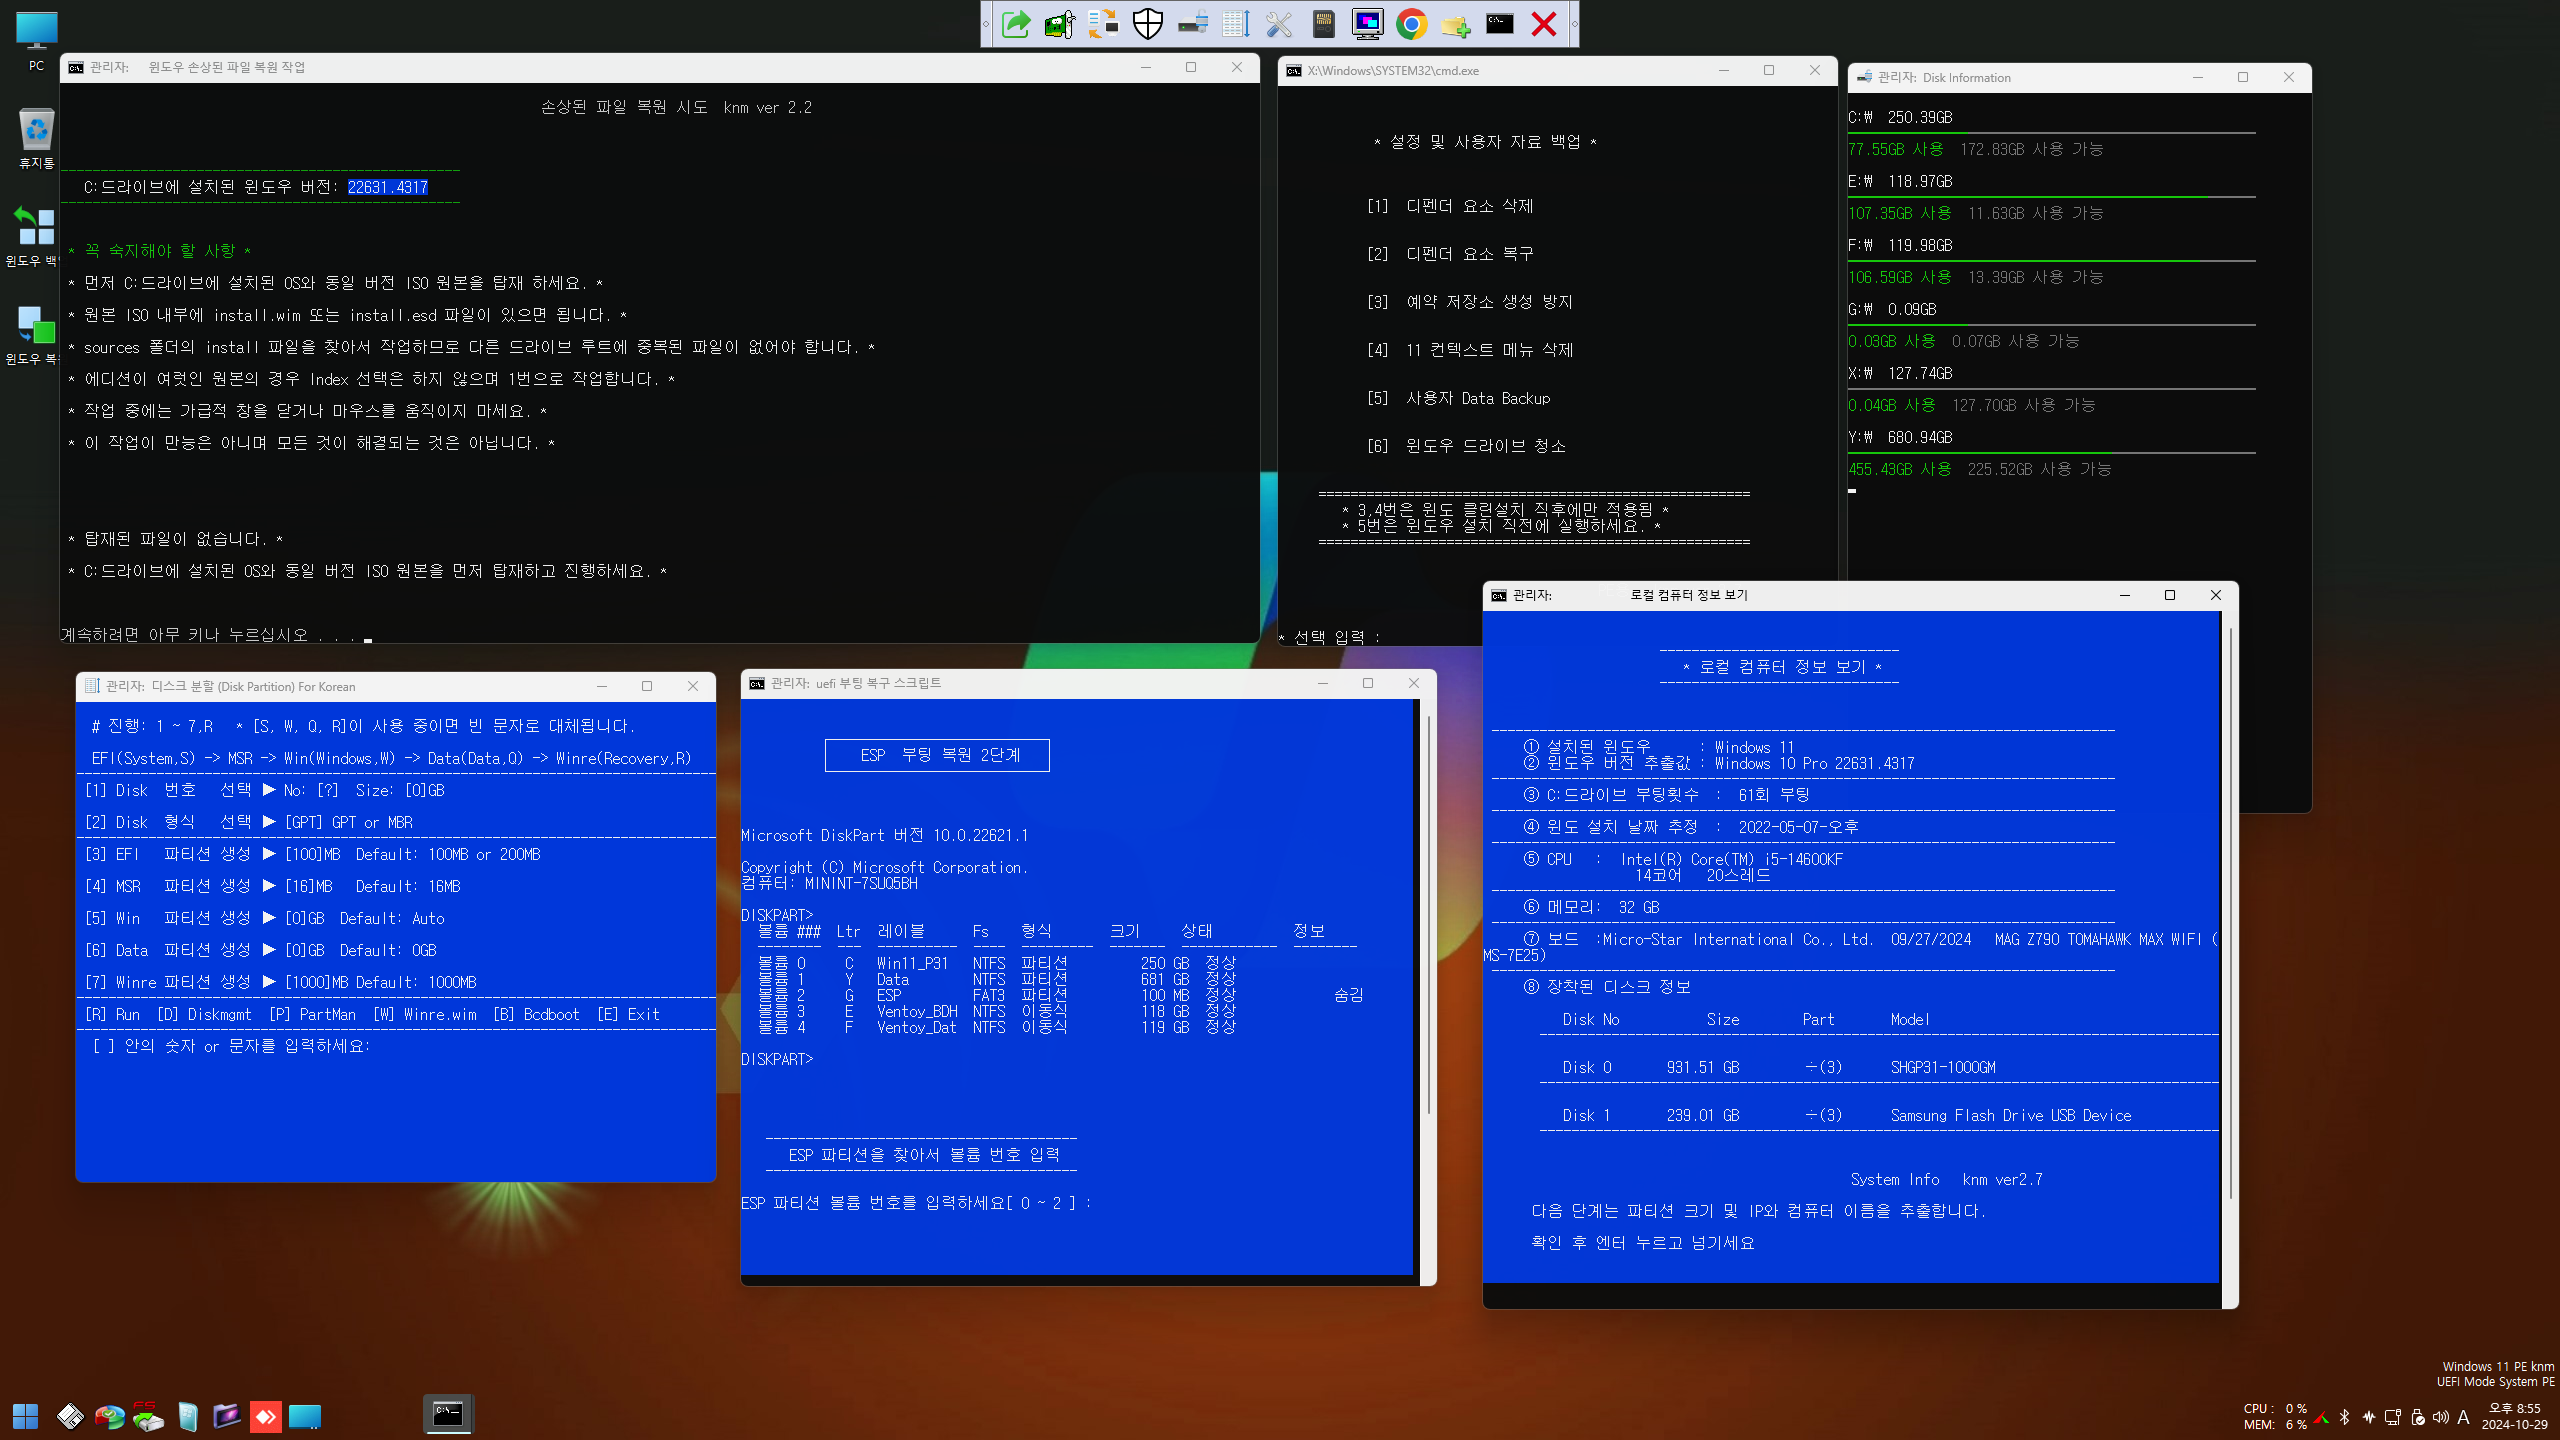Open the command prompt icon in top dock
The width and height of the screenshot is (2560, 1440).
1500,24
